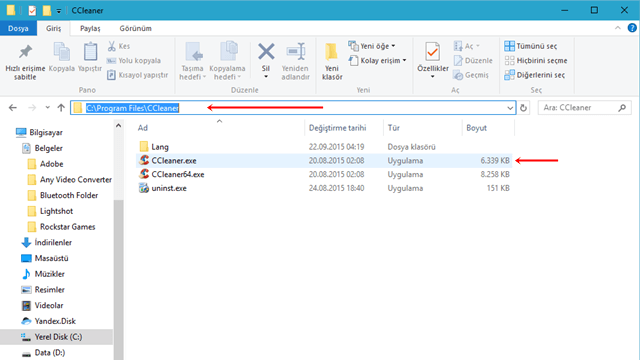Open the Taşıma hedefi move-to menu
This screenshot has width=640, height=360.
point(192,61)
